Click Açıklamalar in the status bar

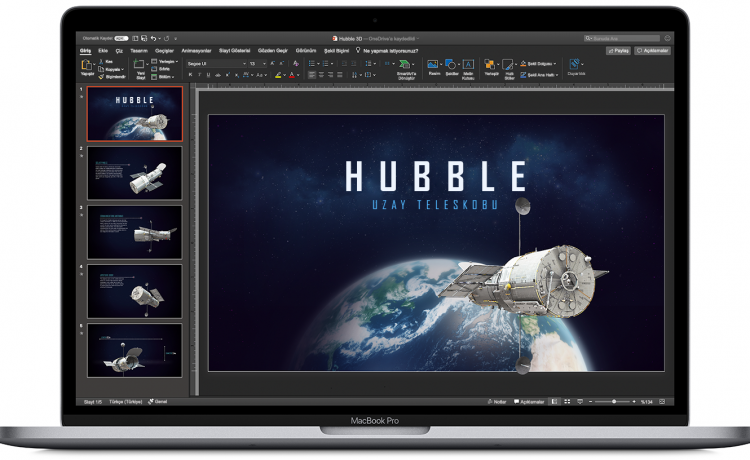529,402
